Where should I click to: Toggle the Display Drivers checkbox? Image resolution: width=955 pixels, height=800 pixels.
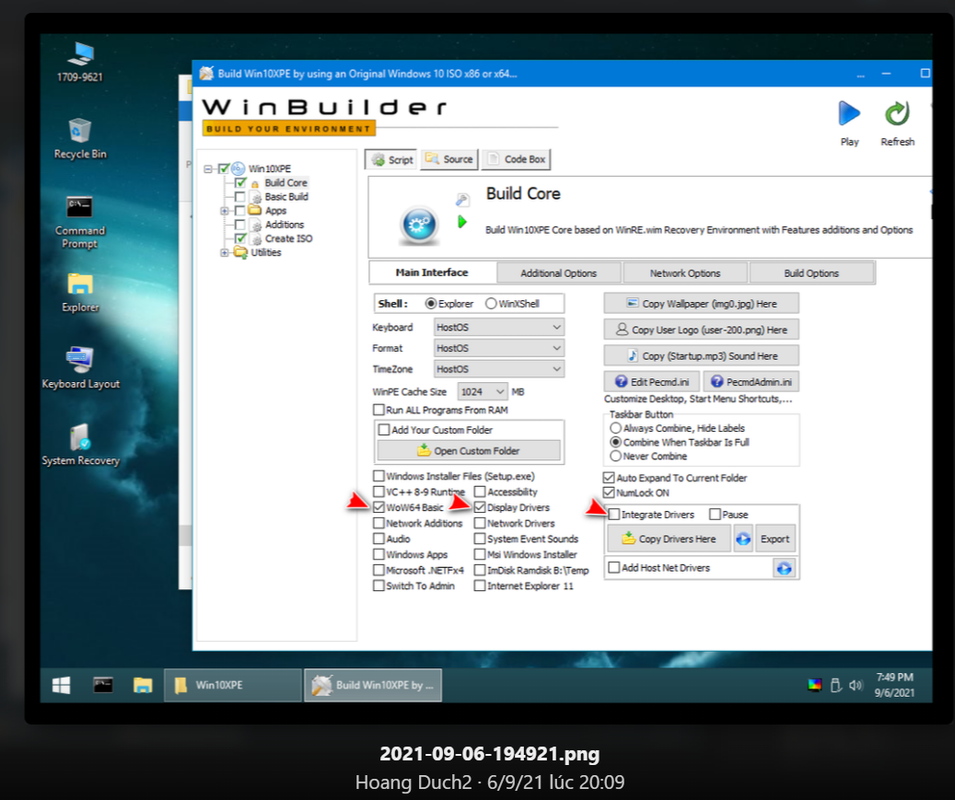(x=480, y=507)
